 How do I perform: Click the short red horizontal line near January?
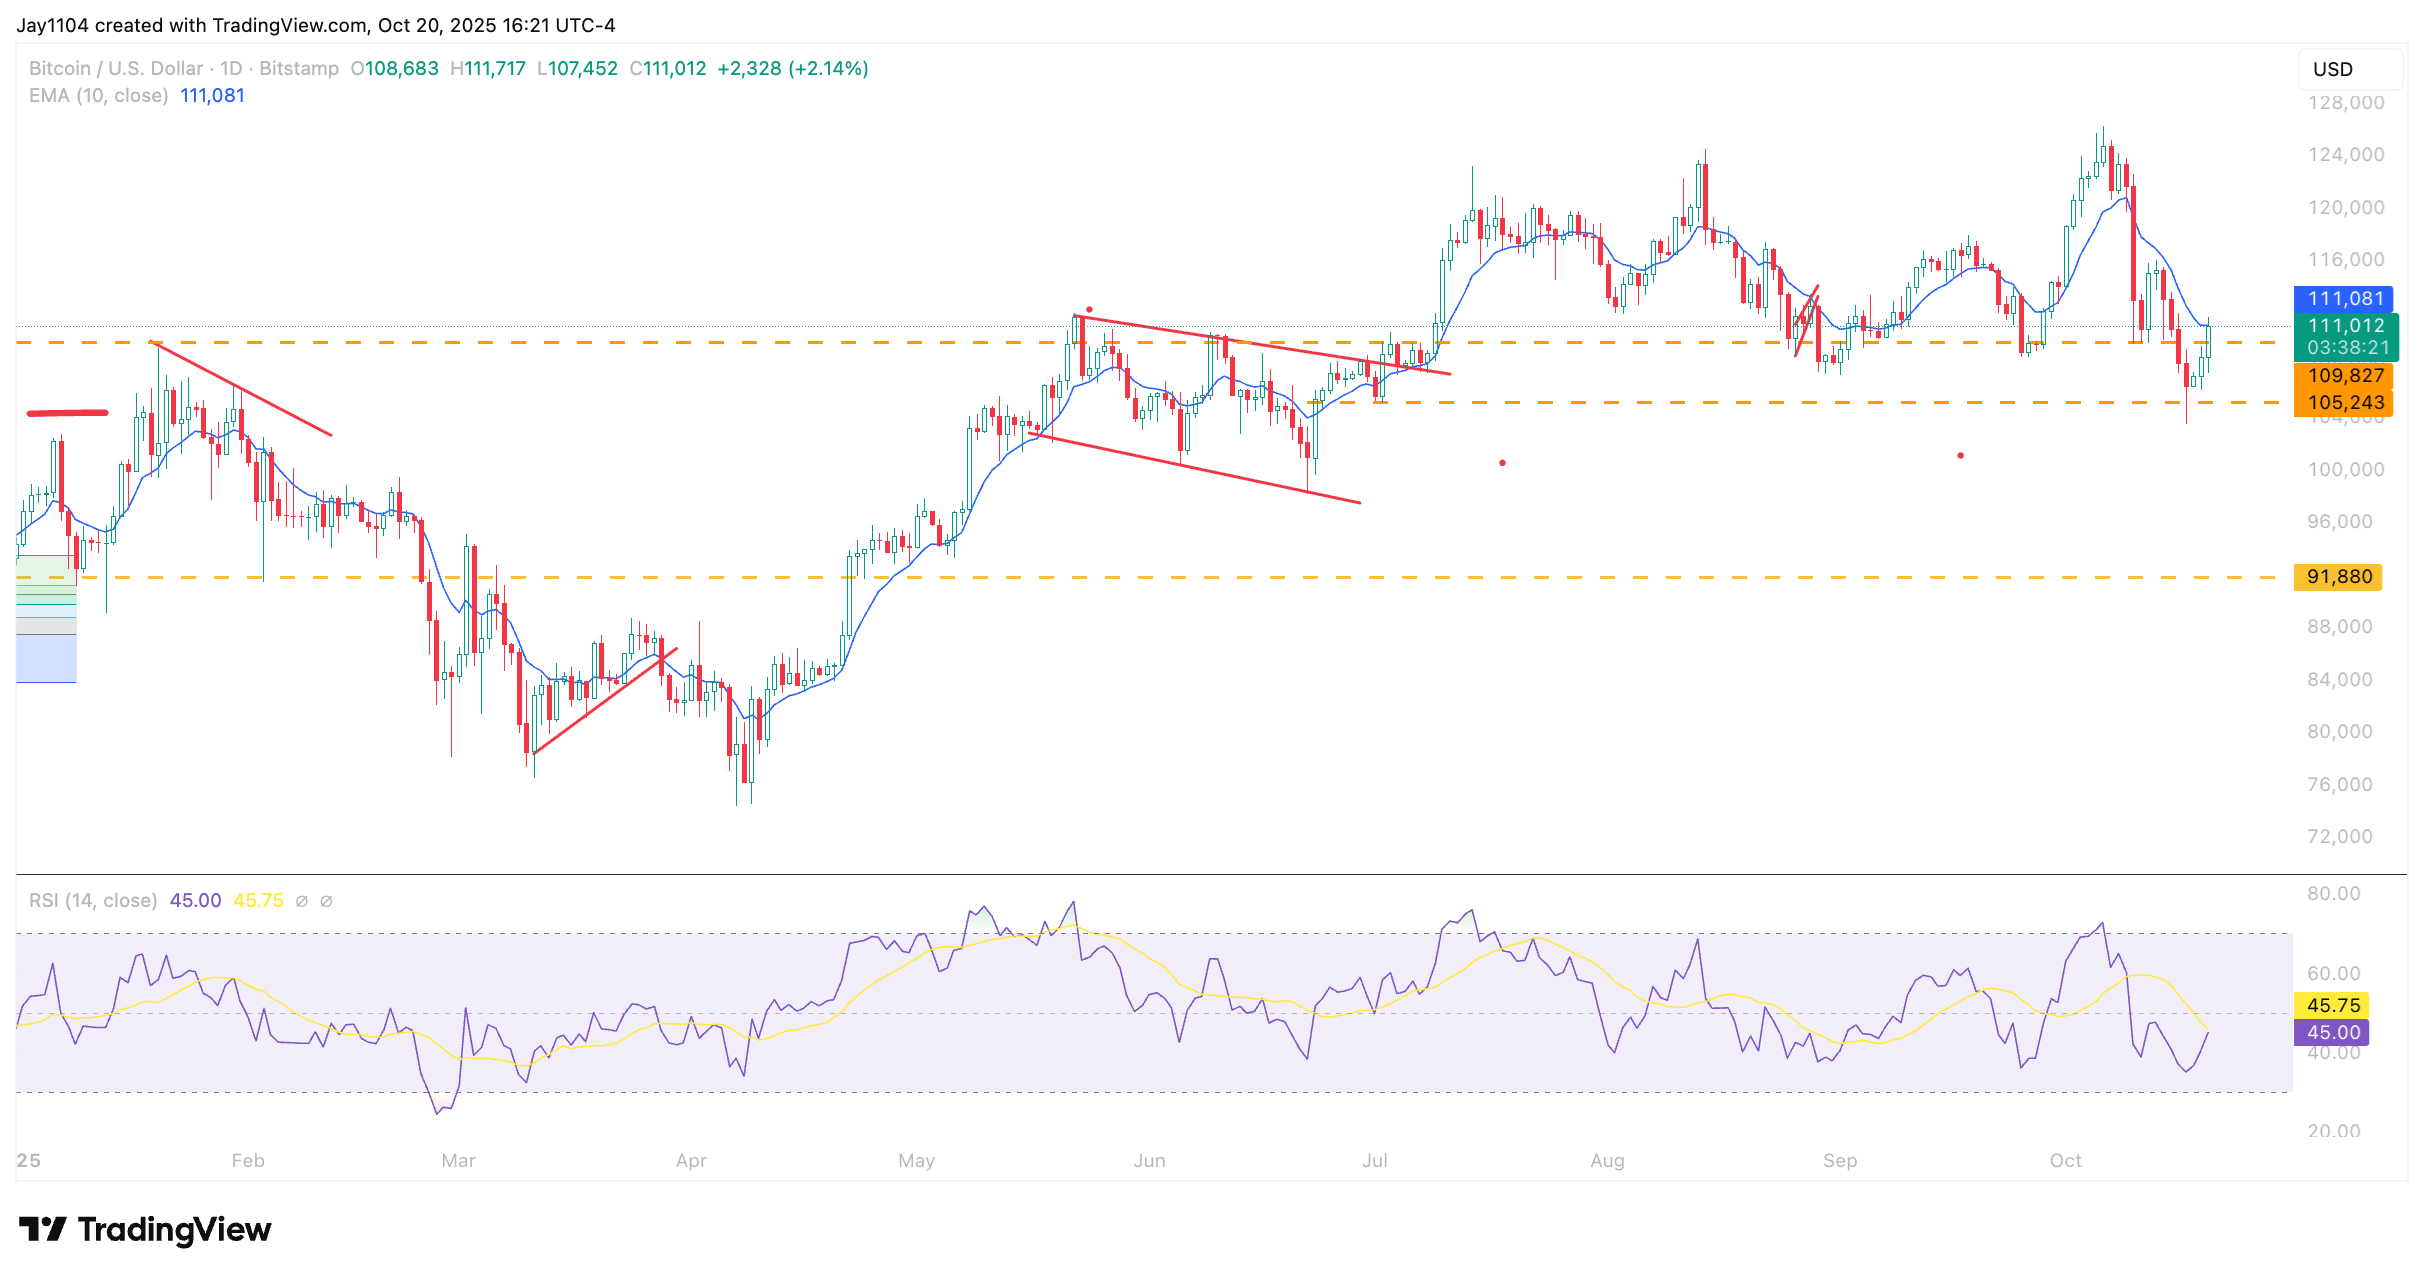coord(67,412)
